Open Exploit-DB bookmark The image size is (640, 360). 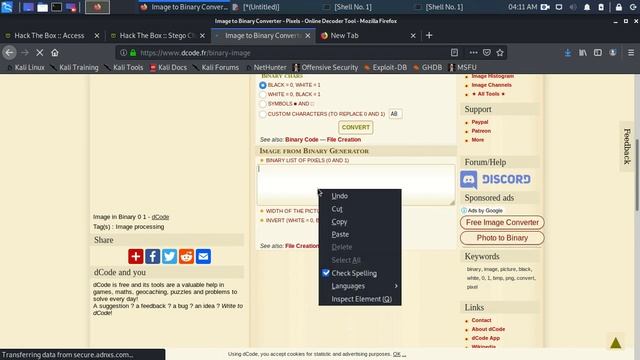click(x=385, y=67)
